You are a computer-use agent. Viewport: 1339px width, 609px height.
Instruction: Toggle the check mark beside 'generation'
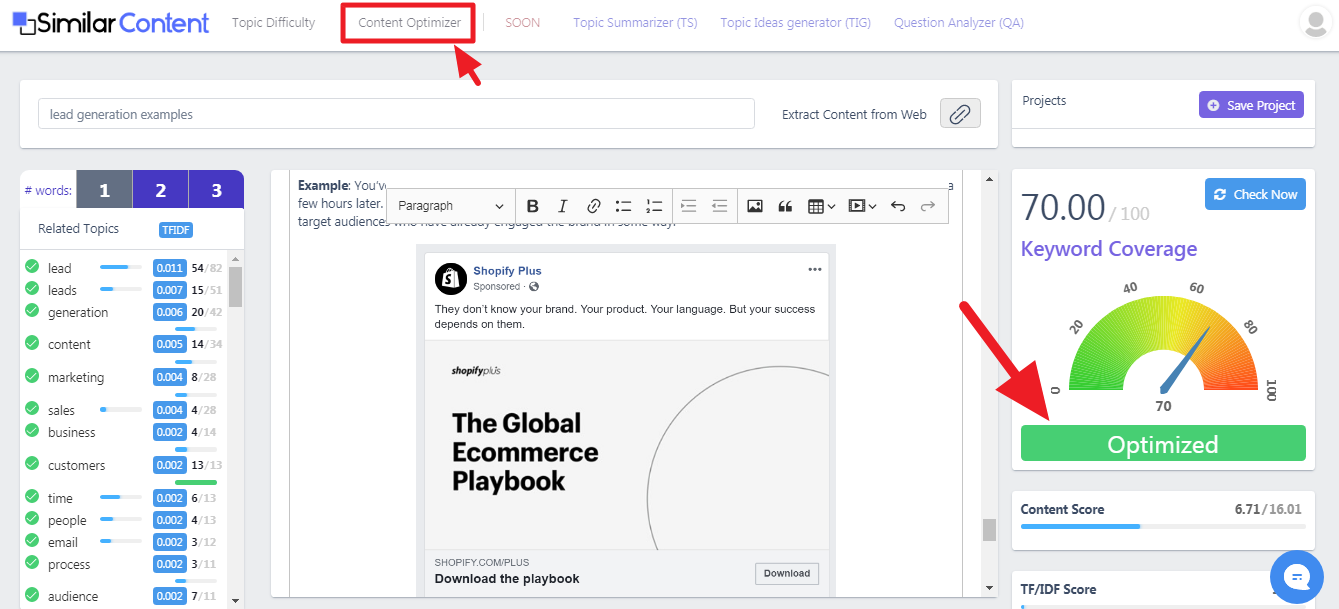(x=32, y=311)
